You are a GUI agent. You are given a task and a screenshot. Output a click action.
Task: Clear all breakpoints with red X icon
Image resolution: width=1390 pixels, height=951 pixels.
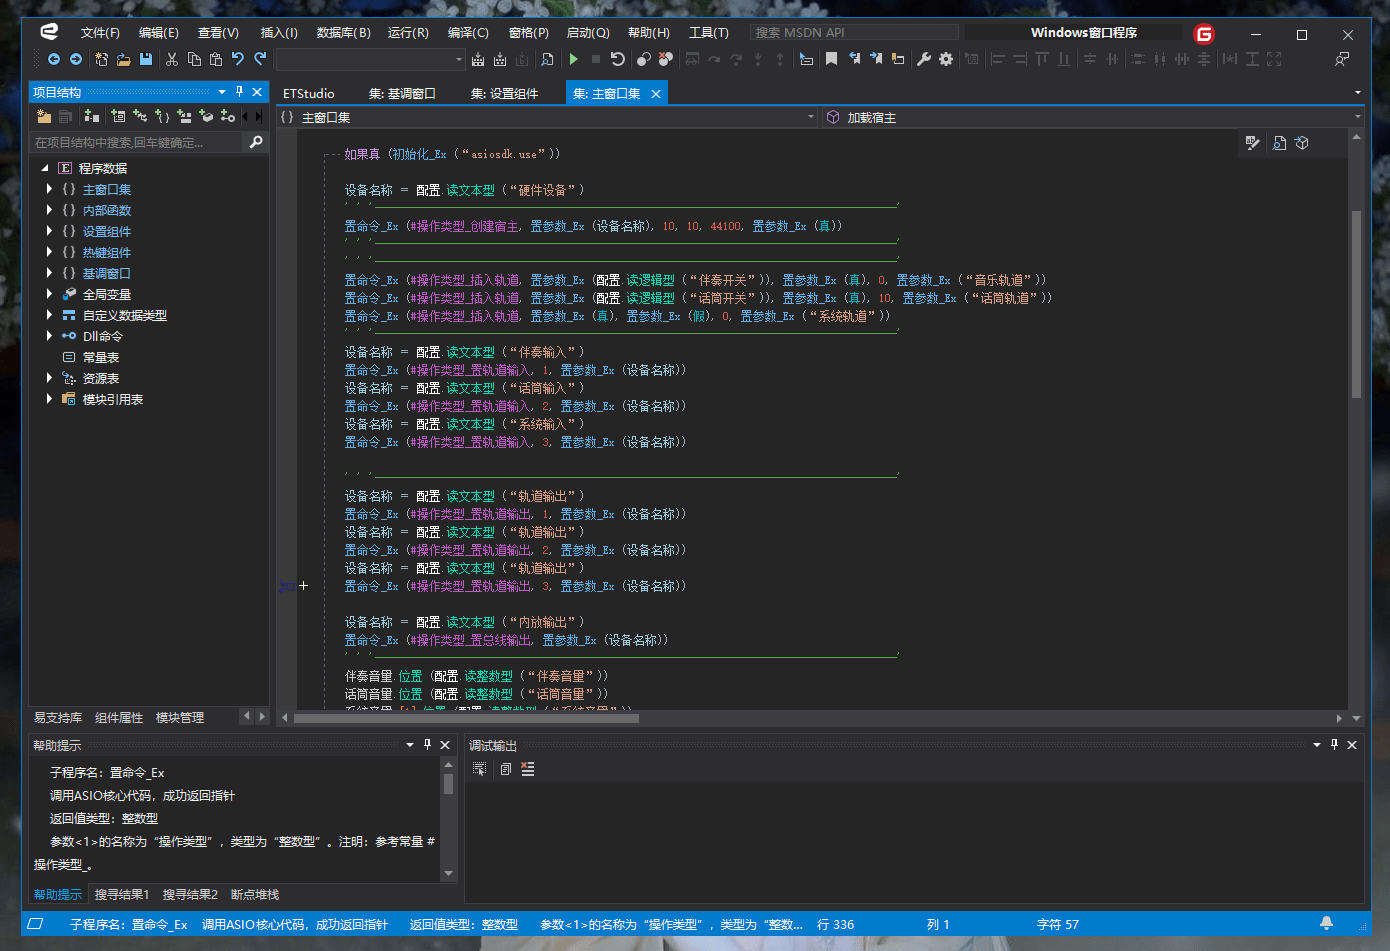[x=666, y=60]
